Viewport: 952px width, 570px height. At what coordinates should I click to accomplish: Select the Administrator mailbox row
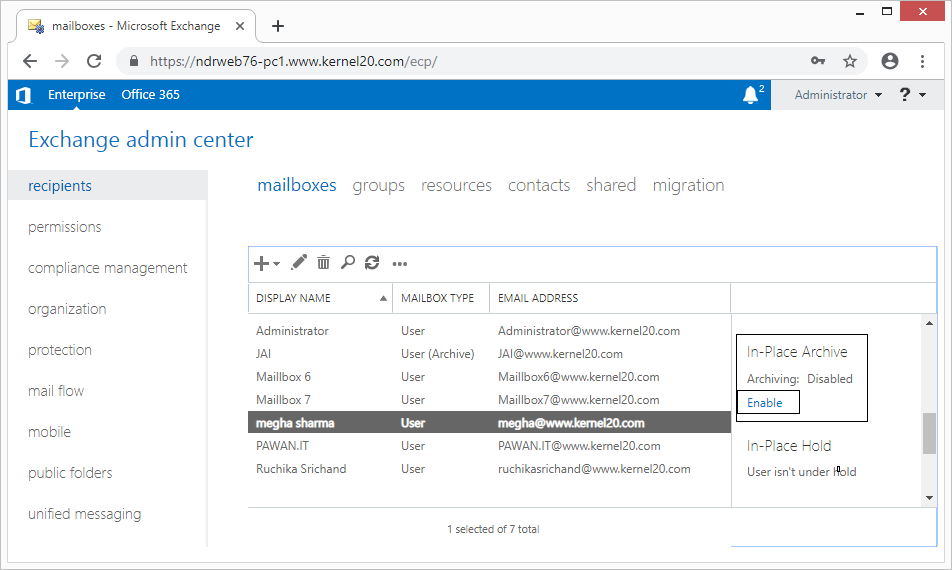point(489,331)
